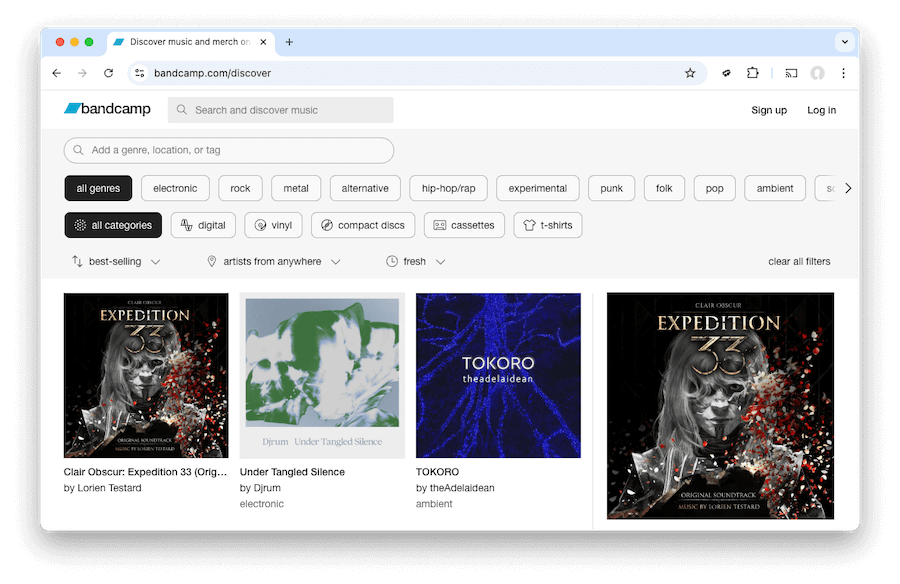Click the electronic tag under Djrum
Image resolution: width=900 pixels, height=584 pixels.
pyautogui.click(x=262, y=504)
